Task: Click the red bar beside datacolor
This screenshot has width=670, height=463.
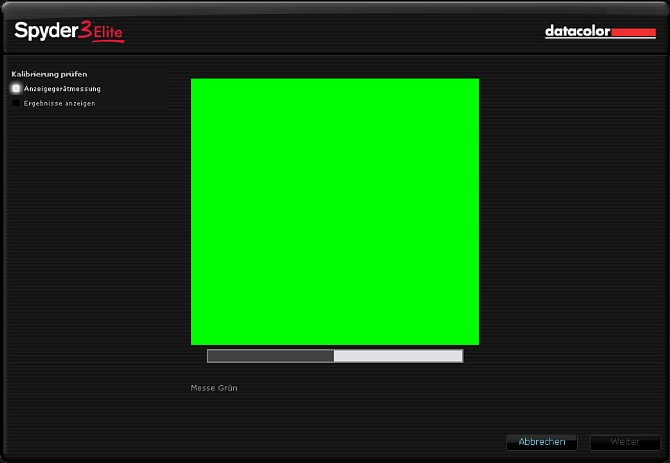Action: pos(632,33)
